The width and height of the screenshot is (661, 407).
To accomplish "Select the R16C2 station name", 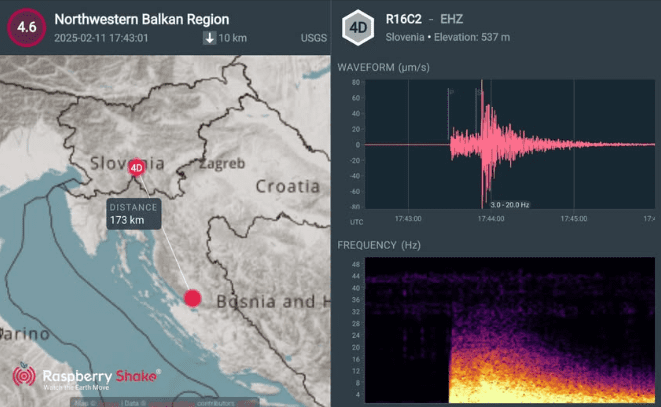I will point(407,19).
